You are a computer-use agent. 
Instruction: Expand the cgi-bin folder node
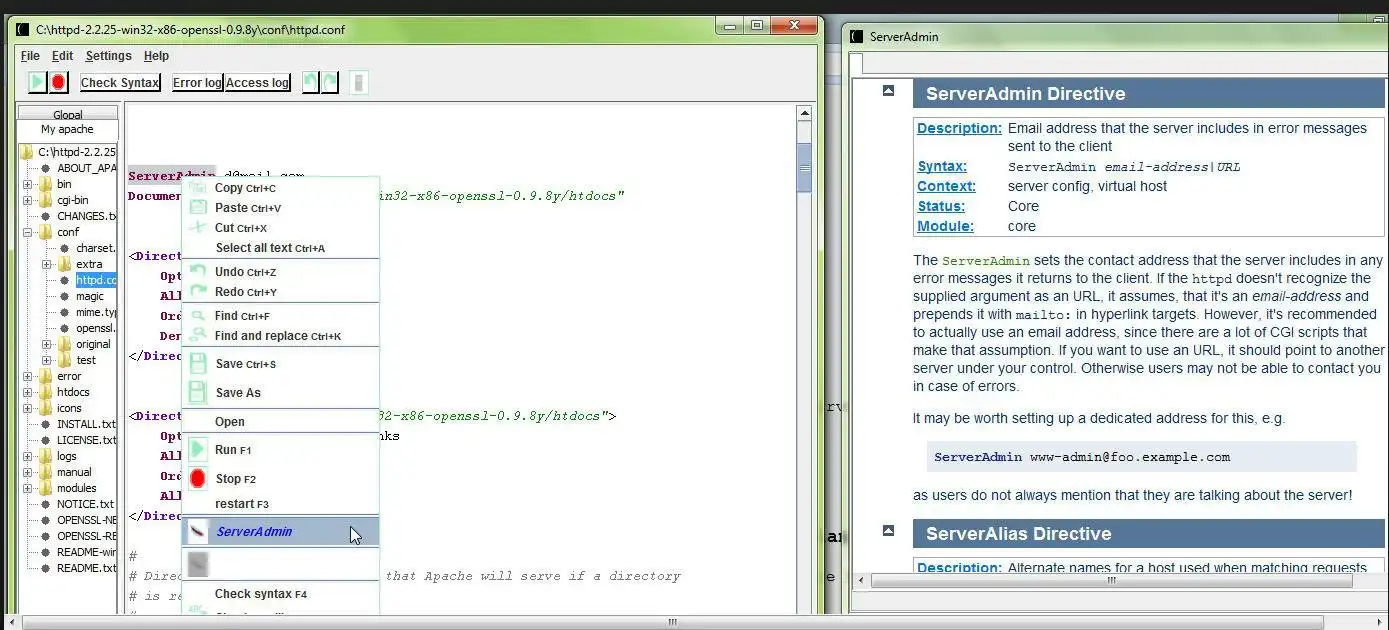tap(28, 200)
